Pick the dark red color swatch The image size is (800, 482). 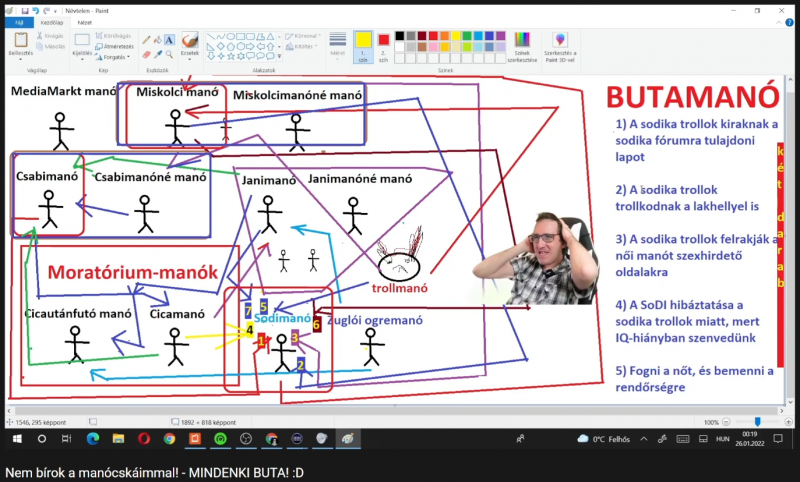click(422, 36)
